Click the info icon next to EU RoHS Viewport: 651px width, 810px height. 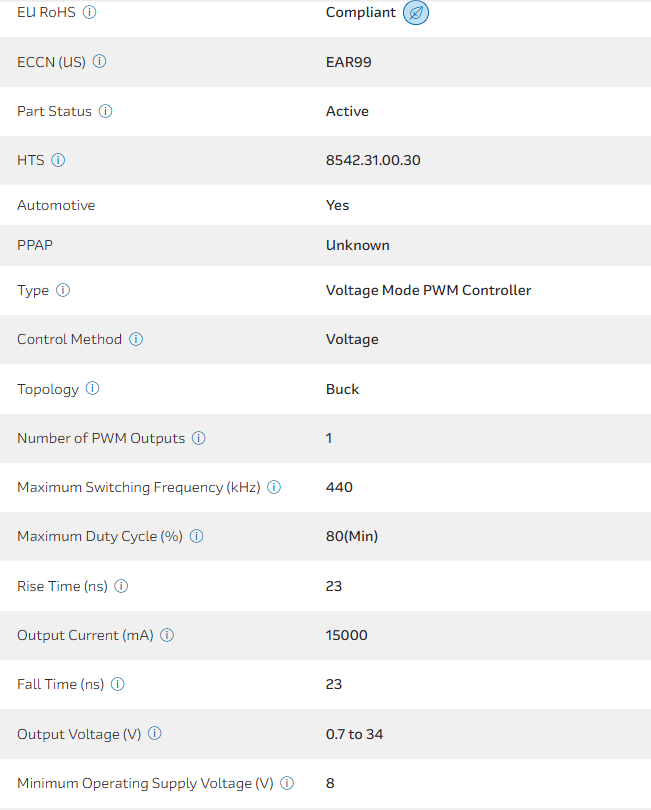(90, 13)
